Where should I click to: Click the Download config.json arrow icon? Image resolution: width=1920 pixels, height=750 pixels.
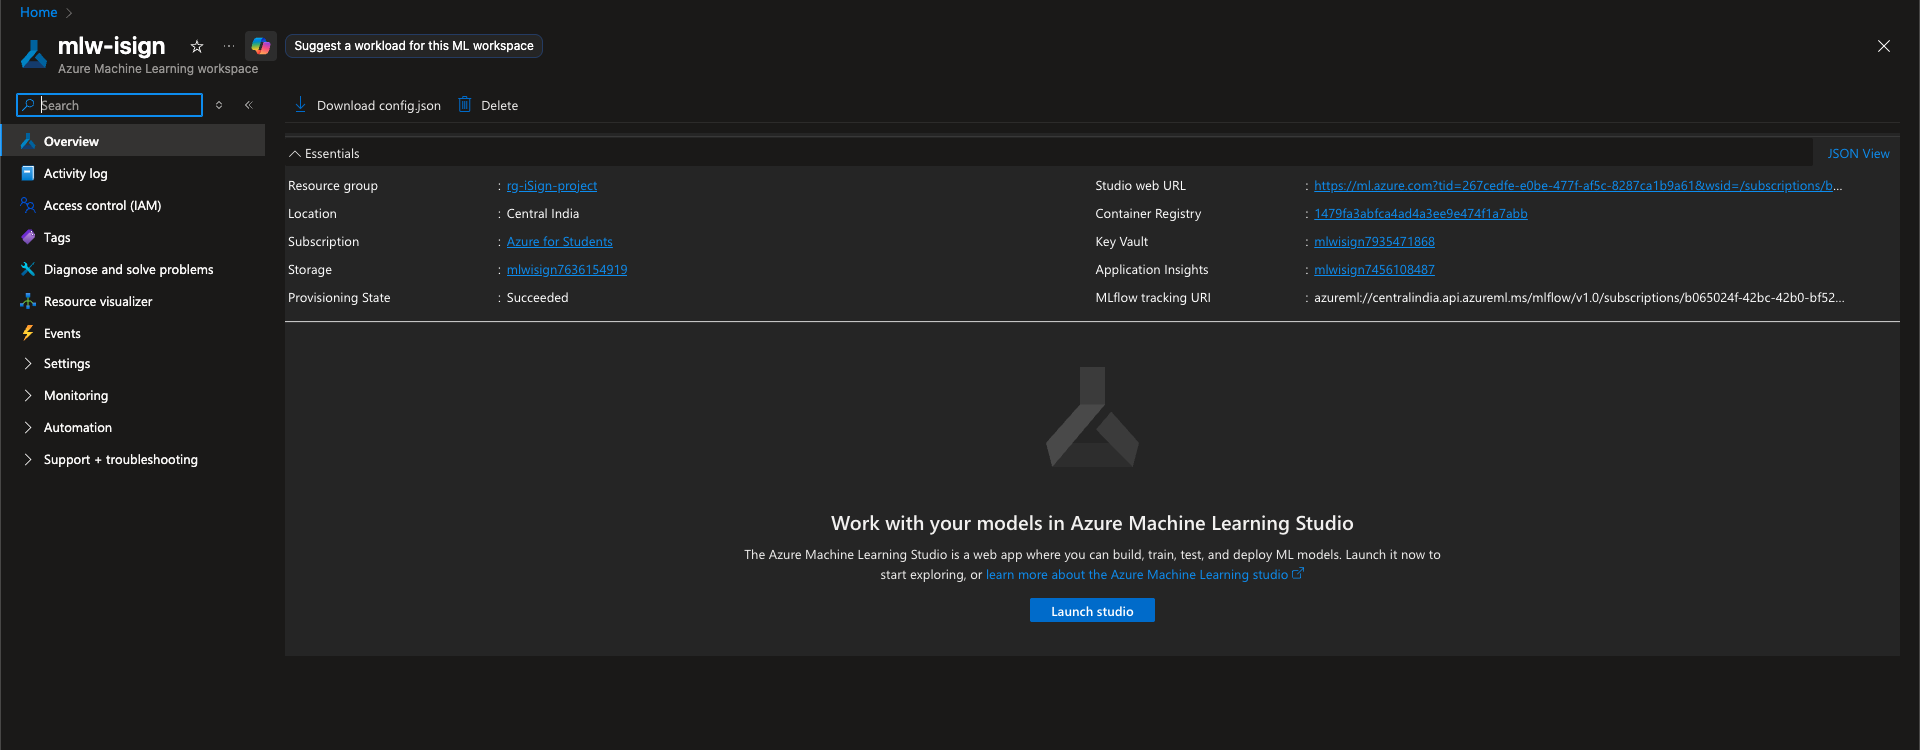point(300,104)
